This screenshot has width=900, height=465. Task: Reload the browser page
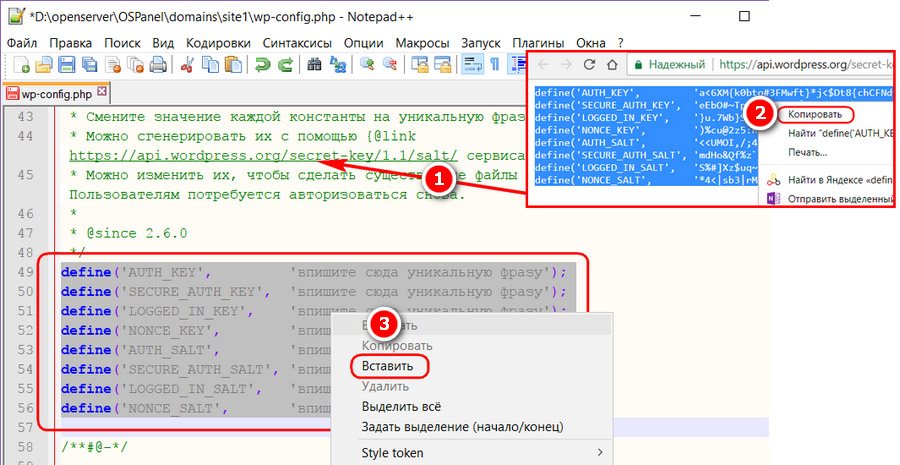click(589, 64)
